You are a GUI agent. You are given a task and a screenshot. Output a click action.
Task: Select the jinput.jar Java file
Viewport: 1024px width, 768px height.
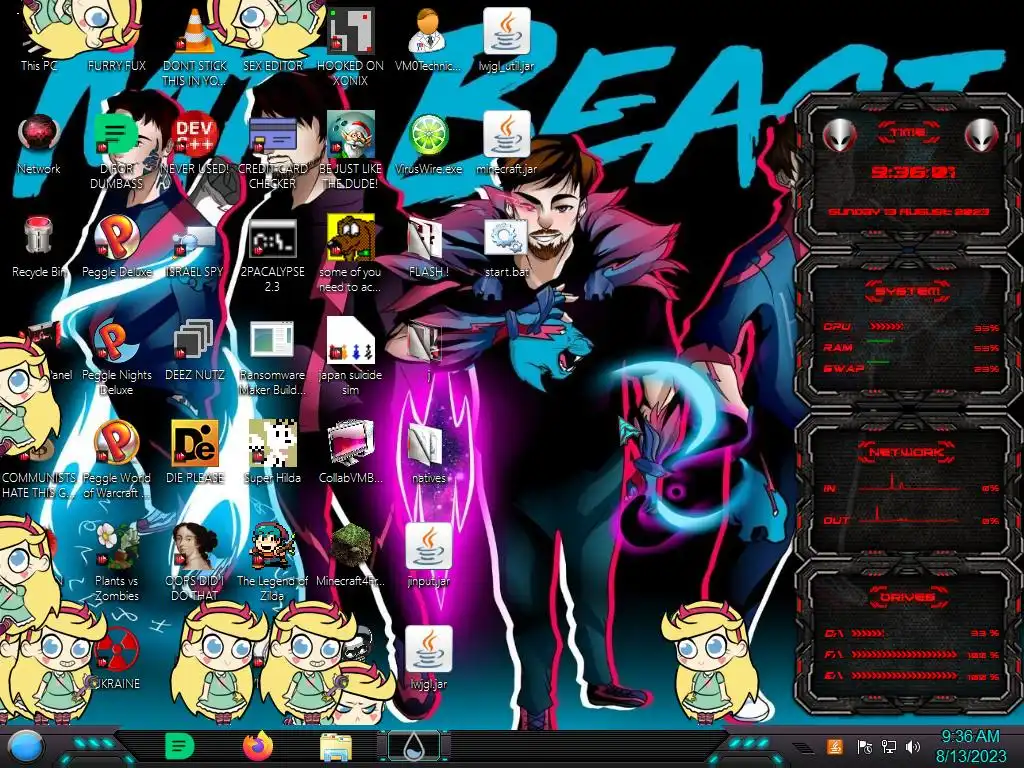click(428, 555)
